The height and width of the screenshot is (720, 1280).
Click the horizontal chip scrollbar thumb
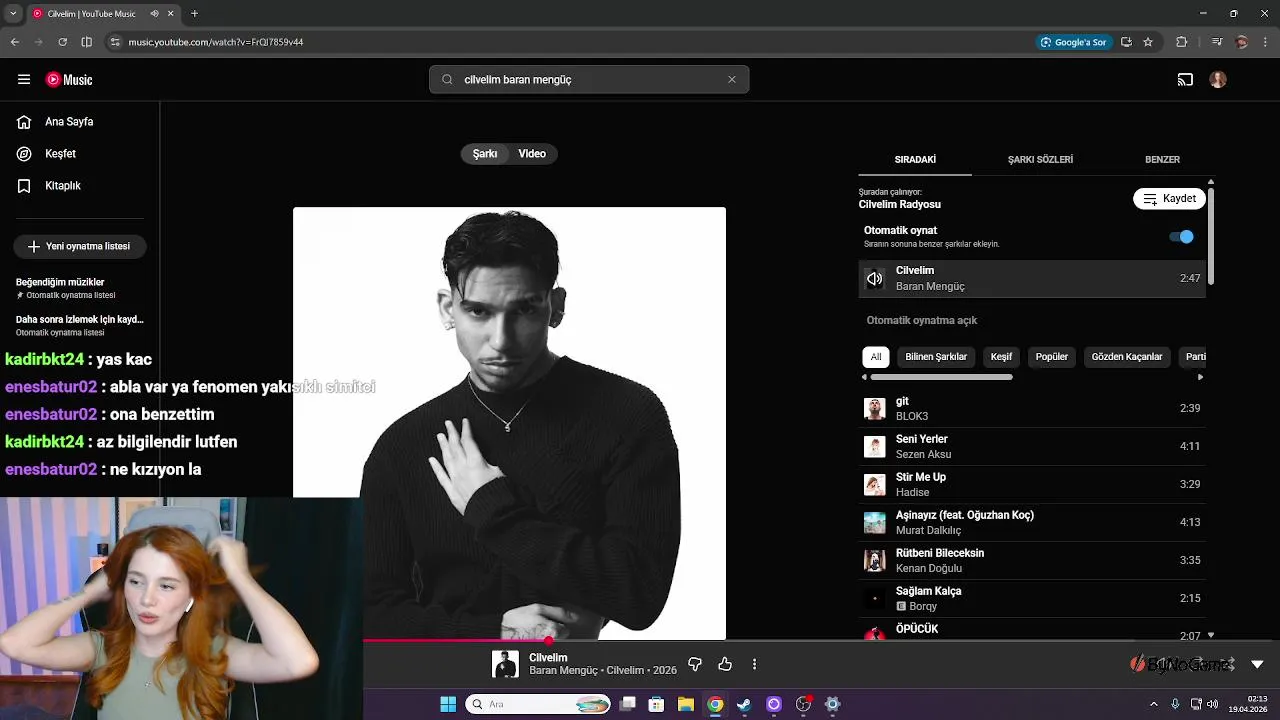[x=941, y=377]
